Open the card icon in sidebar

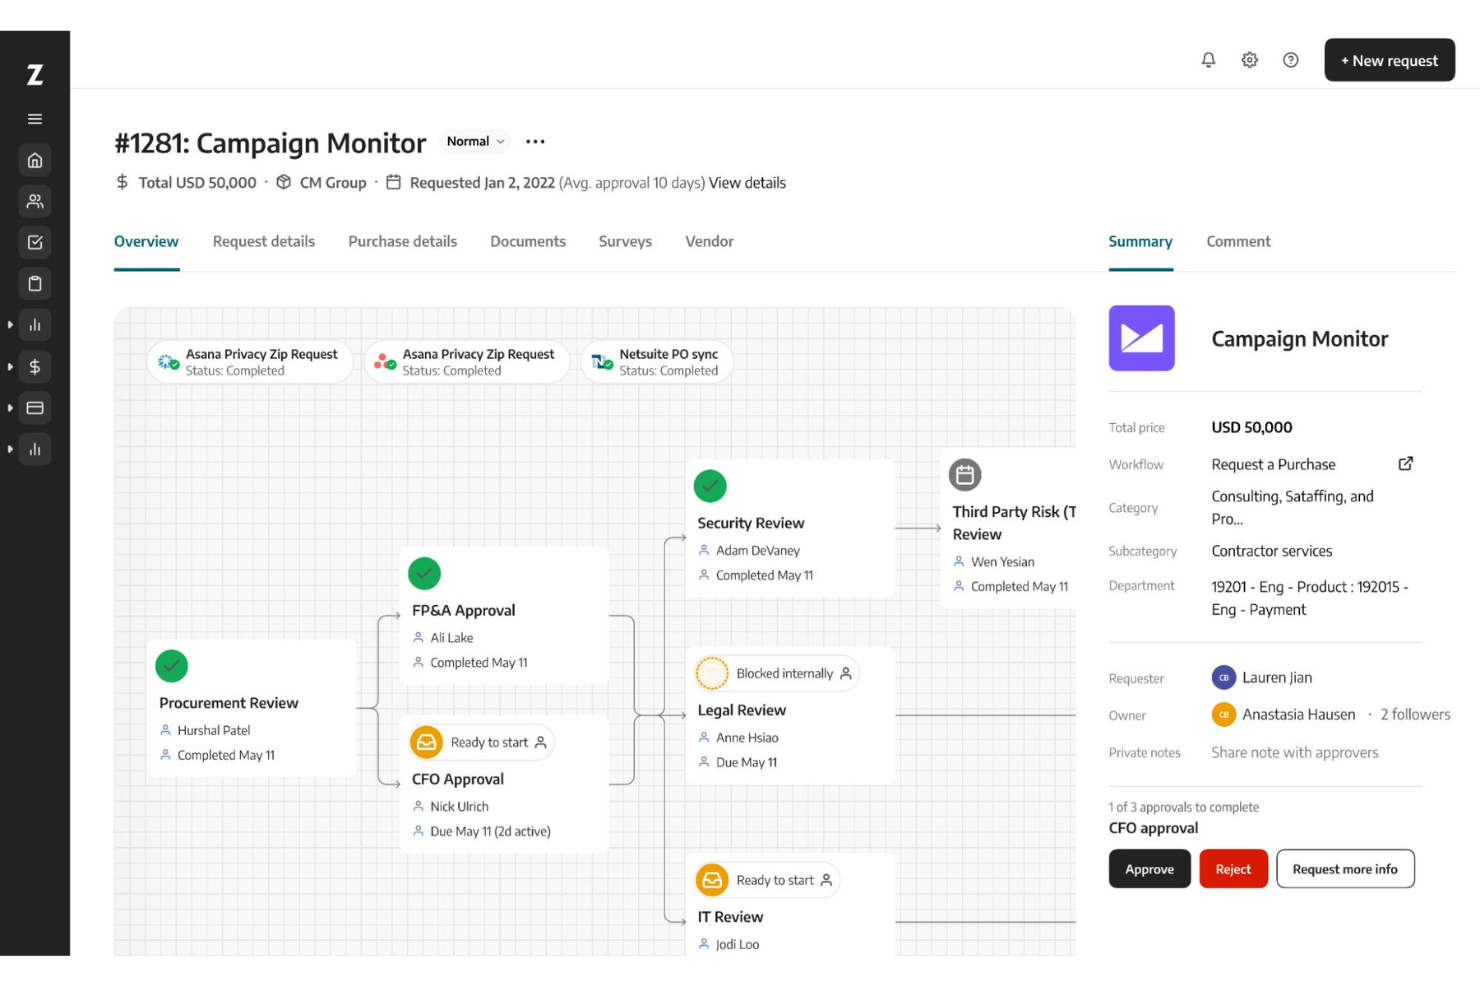click(x=35, y=408)
